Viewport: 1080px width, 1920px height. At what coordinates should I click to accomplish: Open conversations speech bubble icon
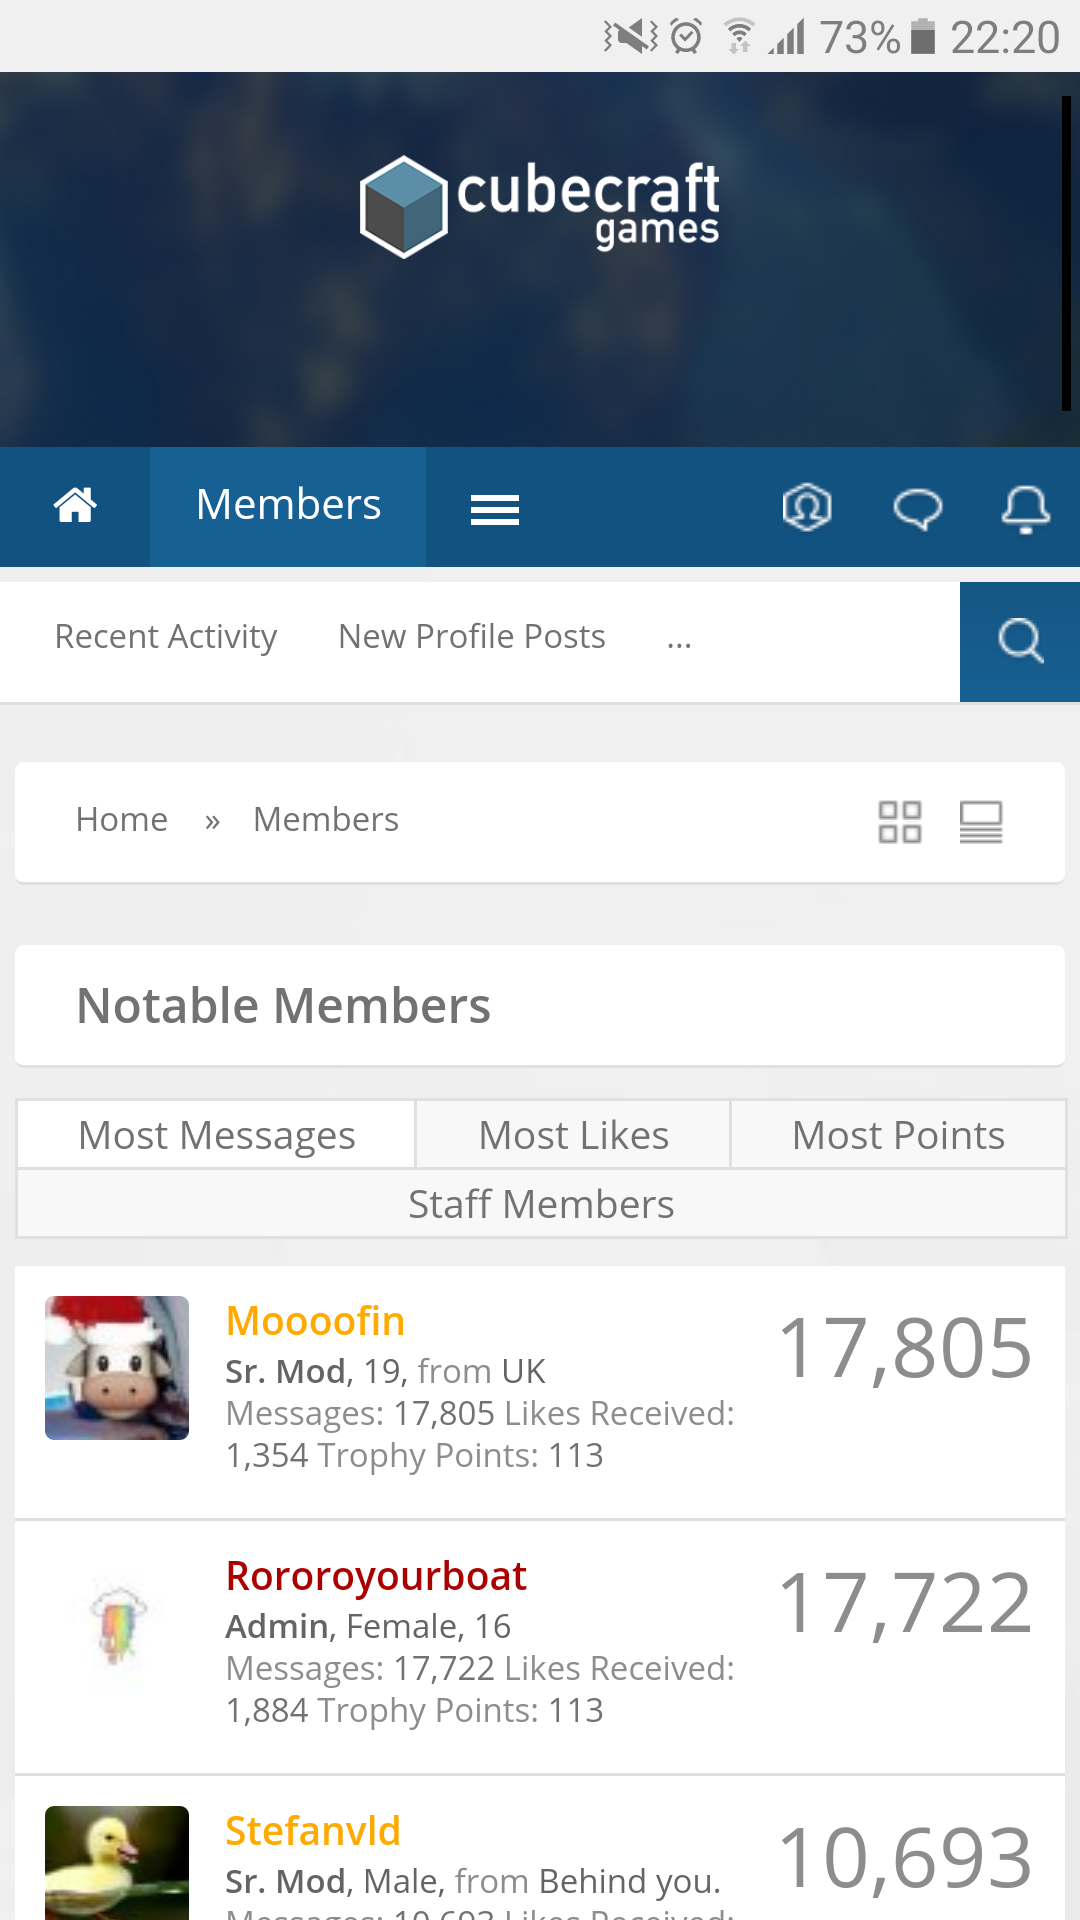coord(917,509)
